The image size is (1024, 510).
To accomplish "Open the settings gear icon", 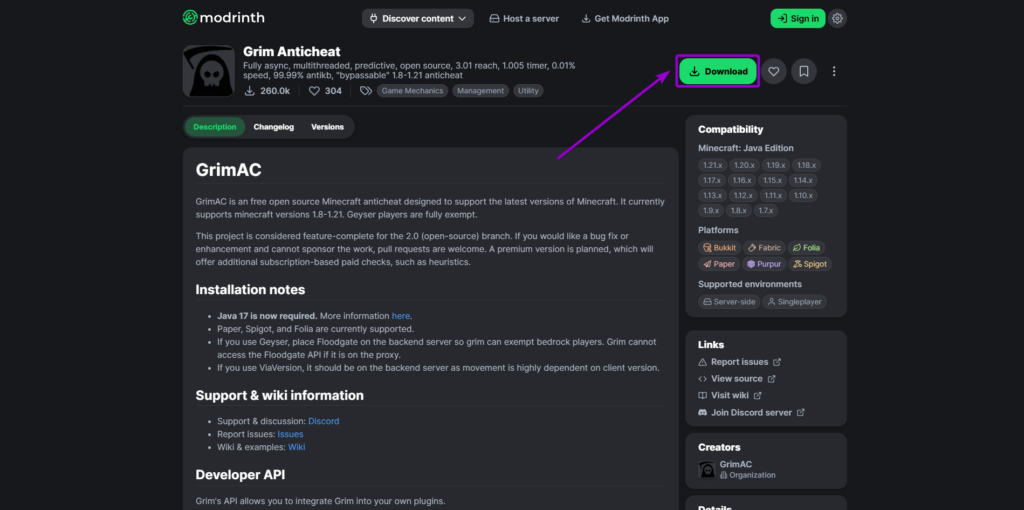I will (837, 18).
